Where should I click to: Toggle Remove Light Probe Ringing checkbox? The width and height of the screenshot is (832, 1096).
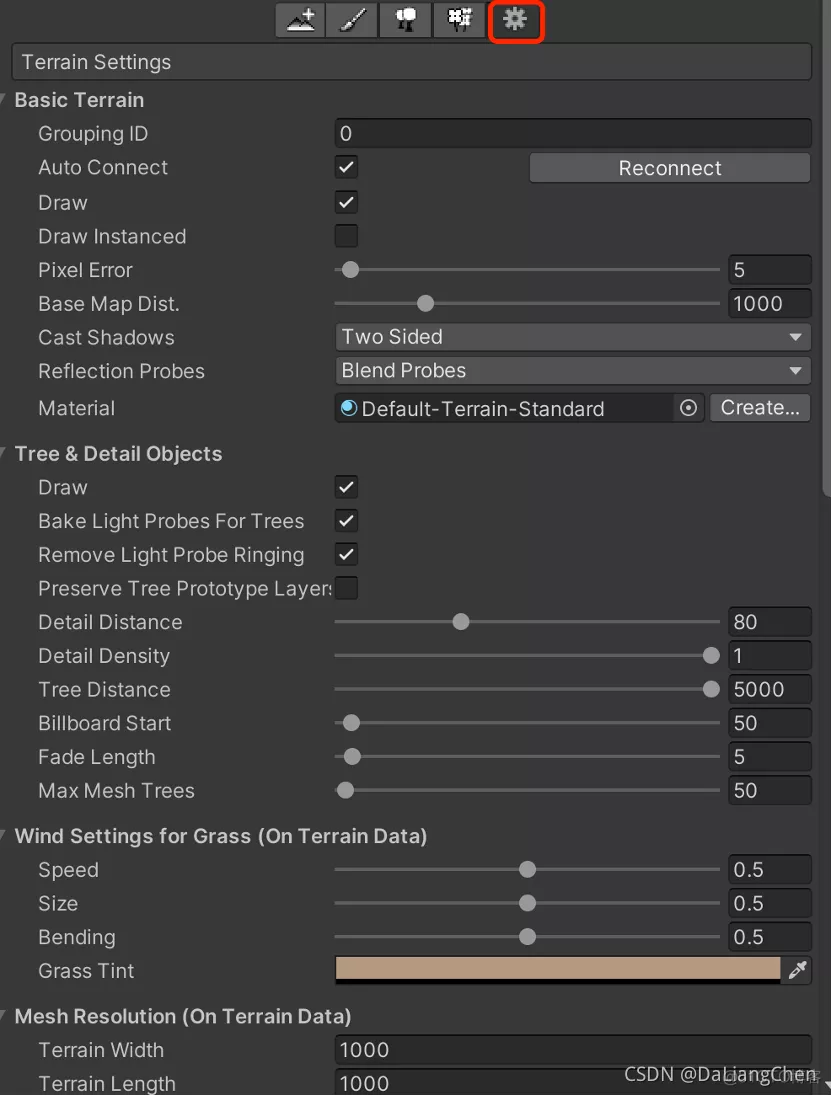pos(346,554)
